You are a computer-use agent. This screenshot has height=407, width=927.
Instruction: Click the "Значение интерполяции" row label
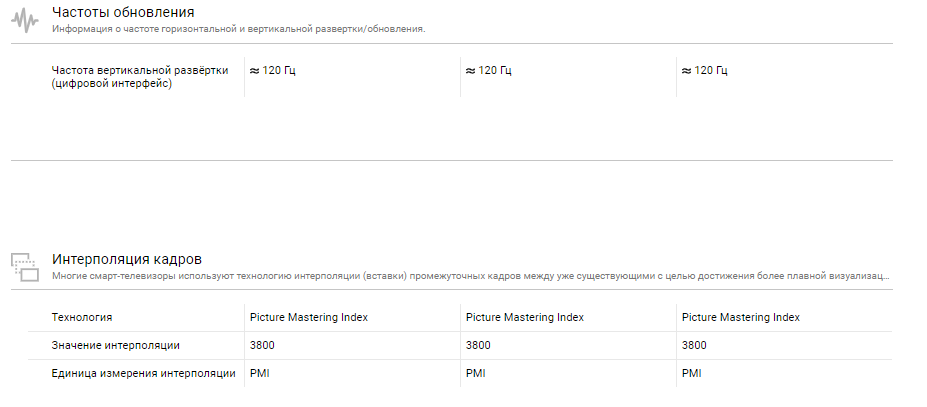pyautogui.click(x=115, y=345)
